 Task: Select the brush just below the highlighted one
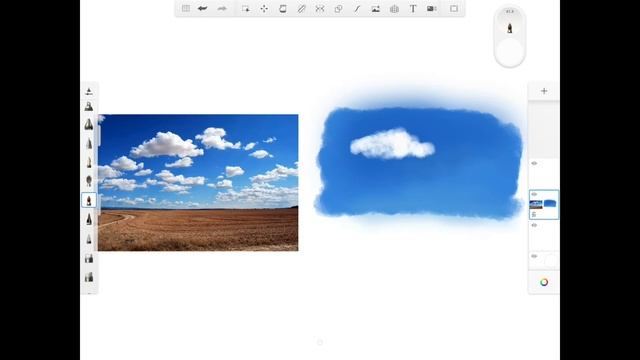click(x=89, y=220)
